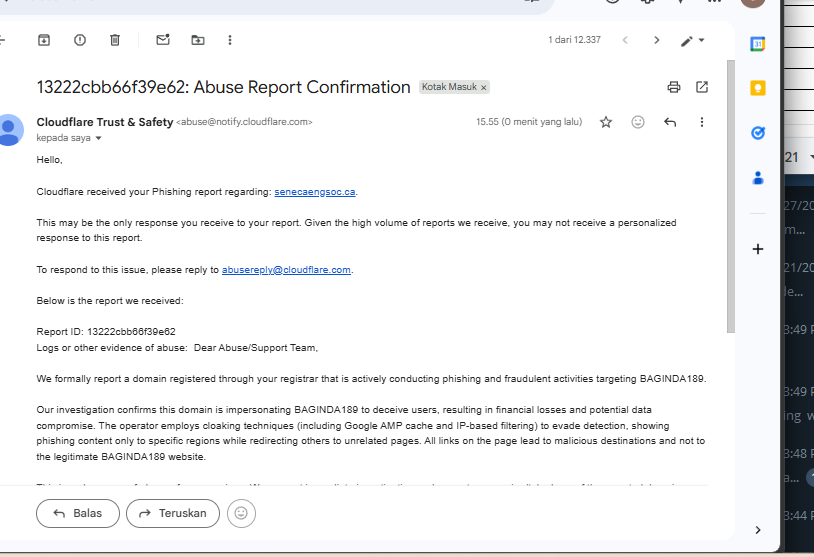This screenshot has width=814, height=557.
Task: Open Google Tasks in the side panel
Action: pyautogui.click(x=758, y=133)
